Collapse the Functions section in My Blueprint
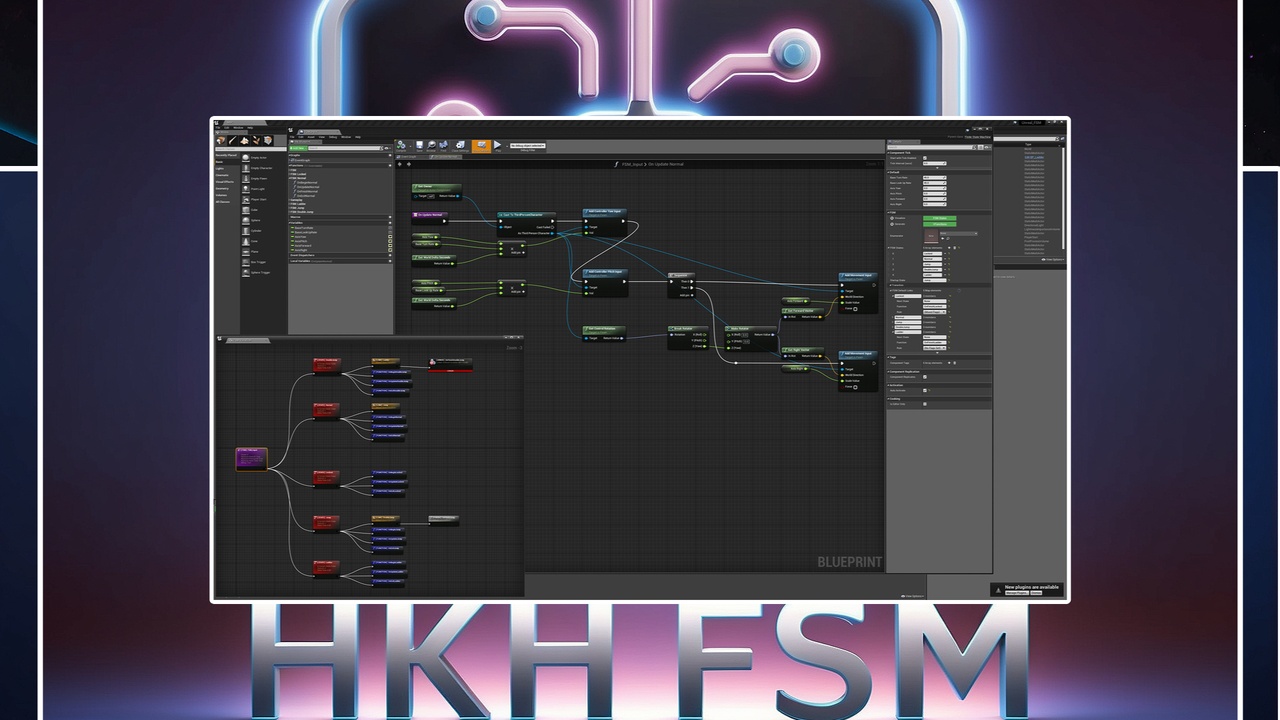The width and height of the screenshot is (1280, 720). point(290,165)
